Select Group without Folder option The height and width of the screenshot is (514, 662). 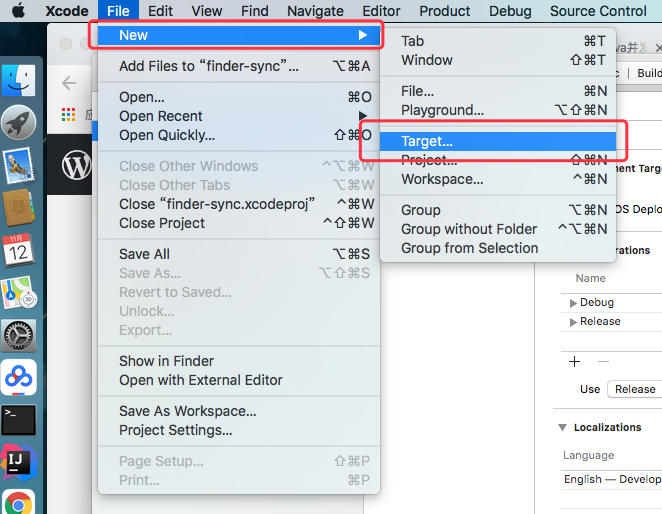[469, 229]
